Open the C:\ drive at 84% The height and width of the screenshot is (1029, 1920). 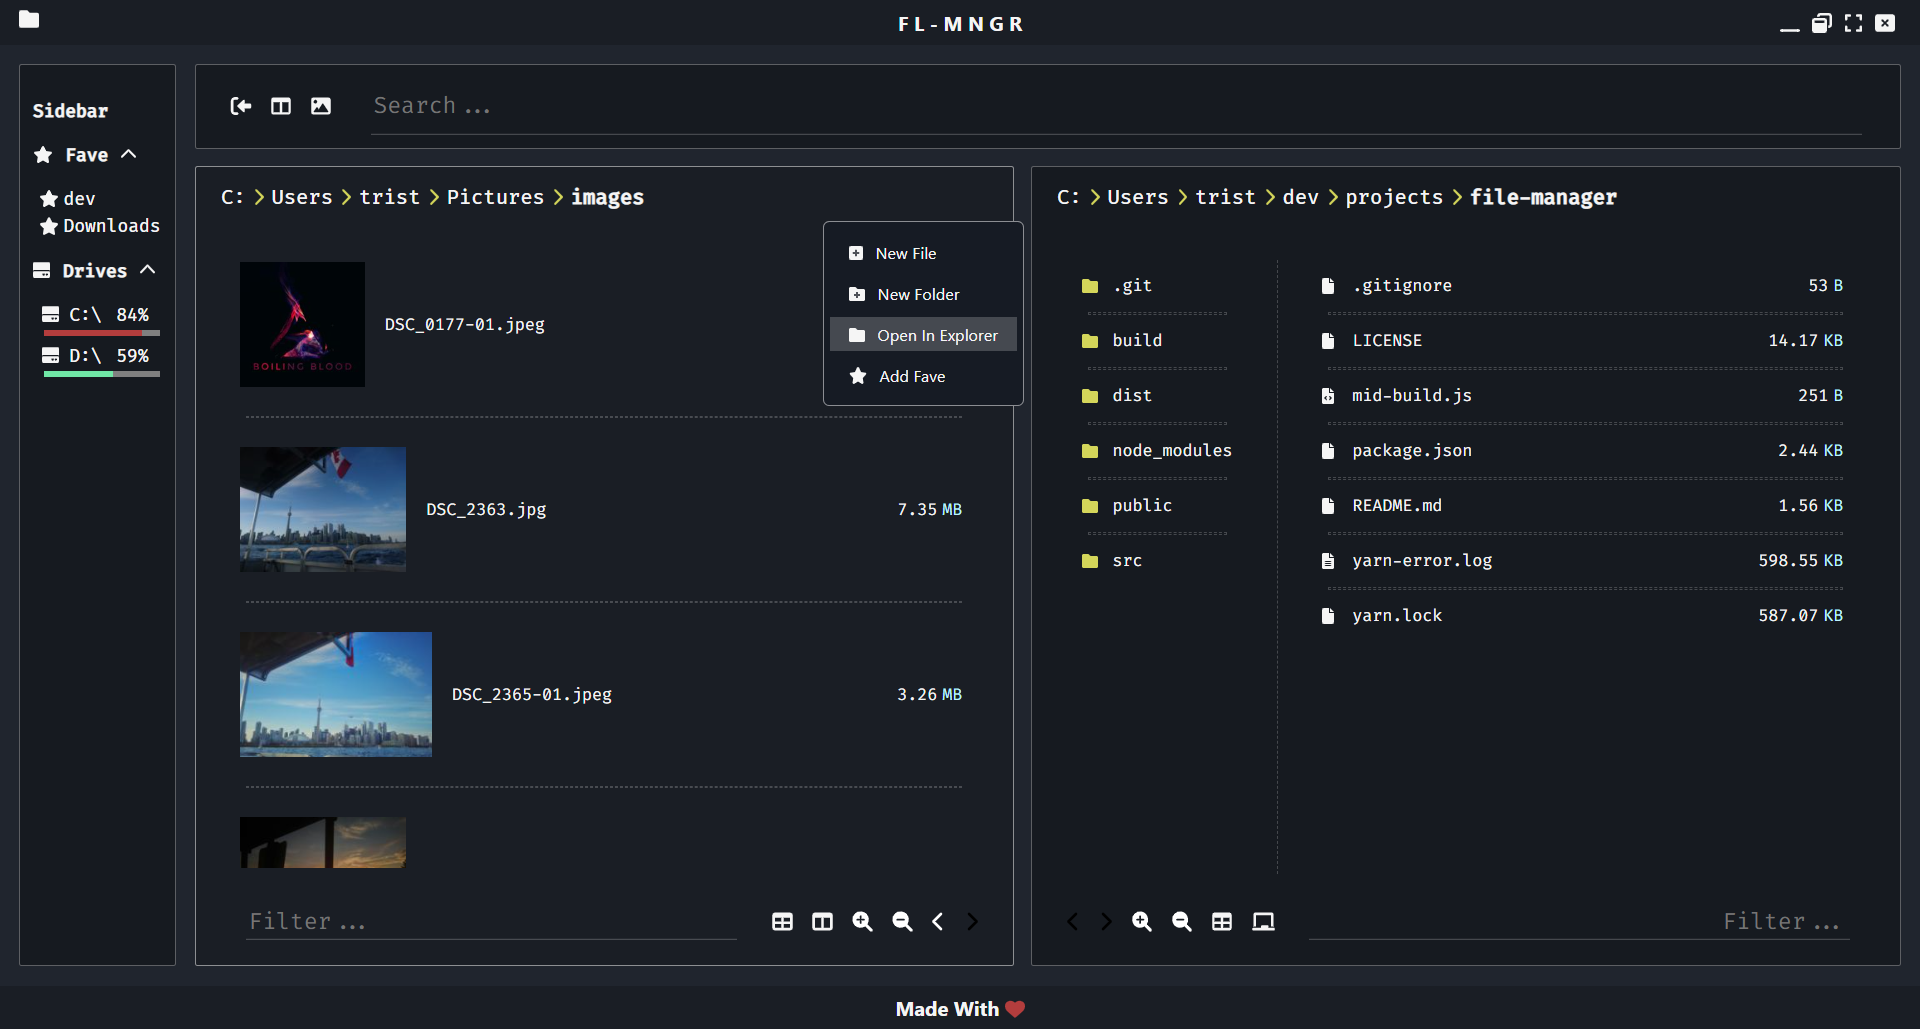[x=96, y=315]
